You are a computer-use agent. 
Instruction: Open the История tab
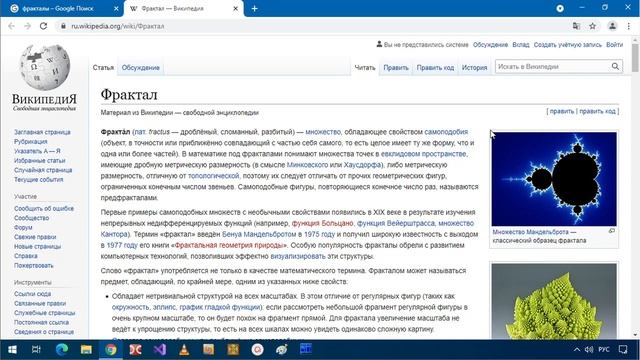(x=474, y=68)
